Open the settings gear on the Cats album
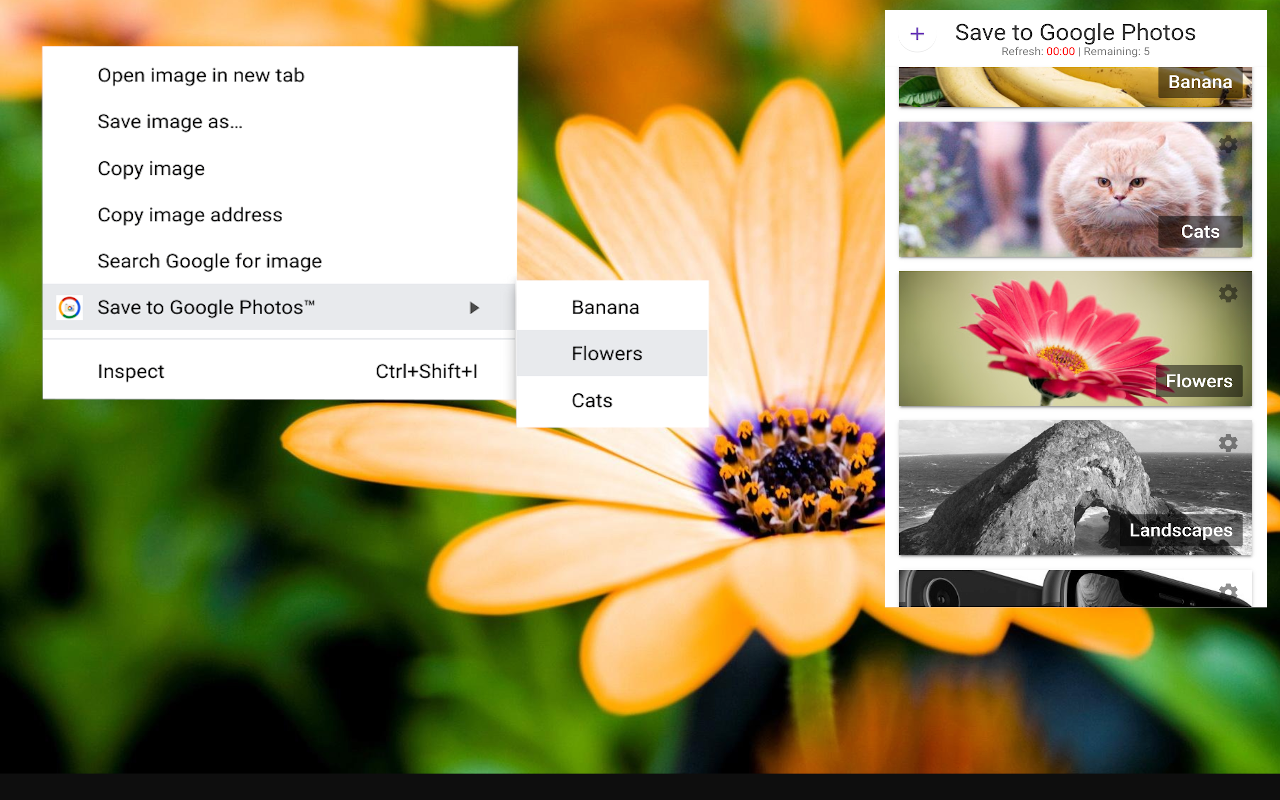The image size is (1280, 800). click(1227, 144)
